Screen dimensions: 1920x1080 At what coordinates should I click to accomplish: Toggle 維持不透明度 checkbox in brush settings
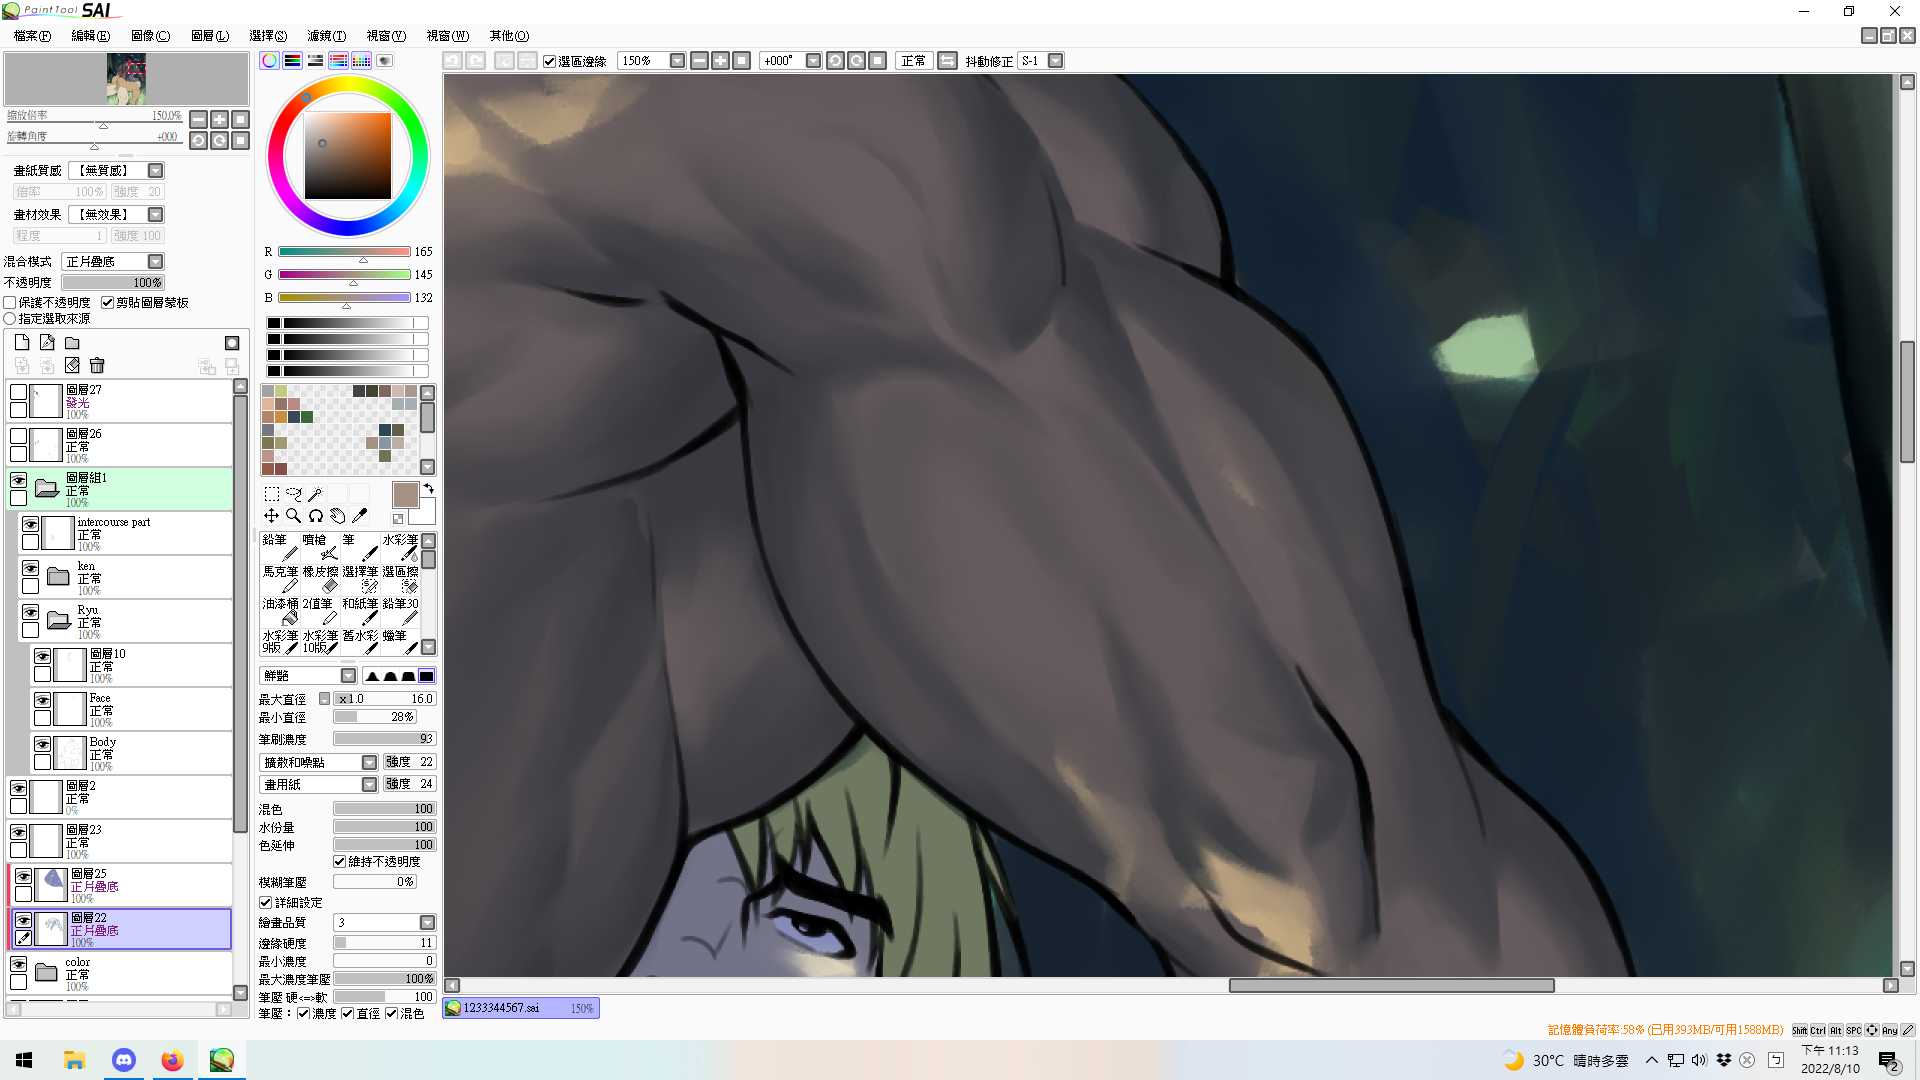(x=339, y=861)
